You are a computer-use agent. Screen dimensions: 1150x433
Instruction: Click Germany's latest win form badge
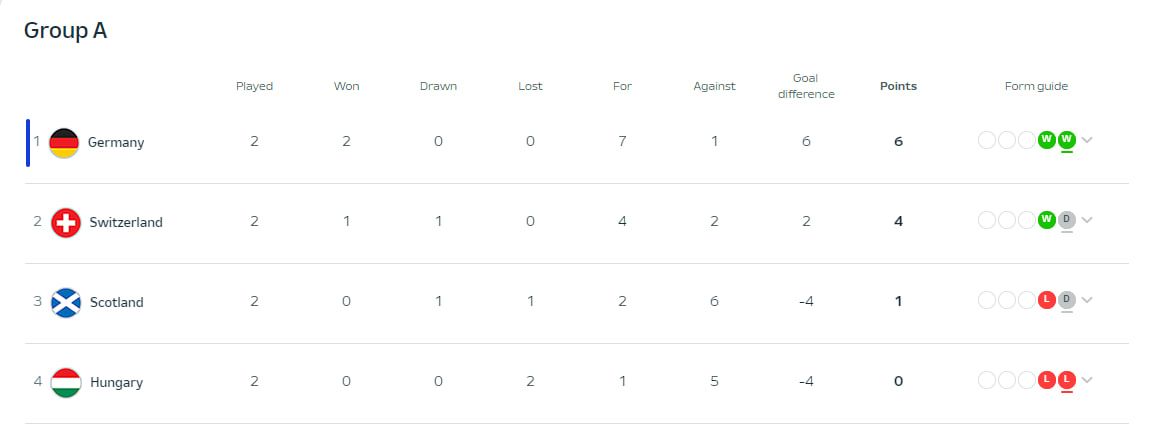point(1067,140)
